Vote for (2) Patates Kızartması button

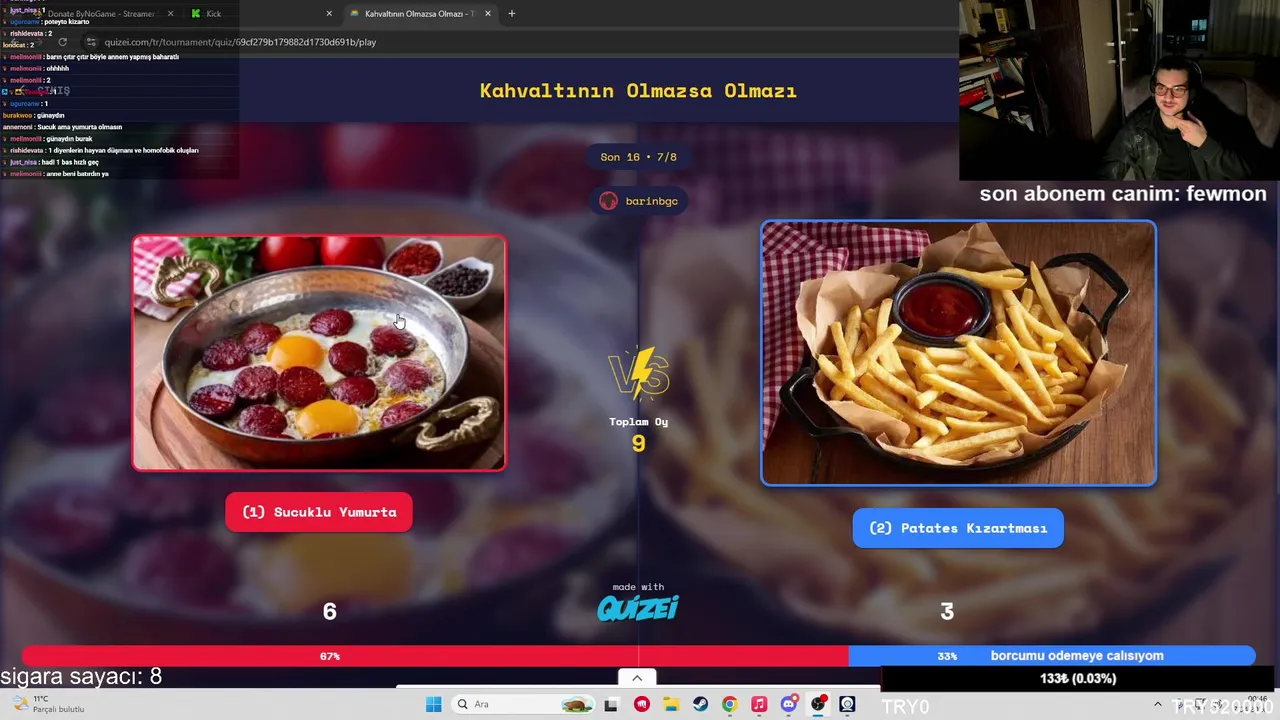point(958,528)
